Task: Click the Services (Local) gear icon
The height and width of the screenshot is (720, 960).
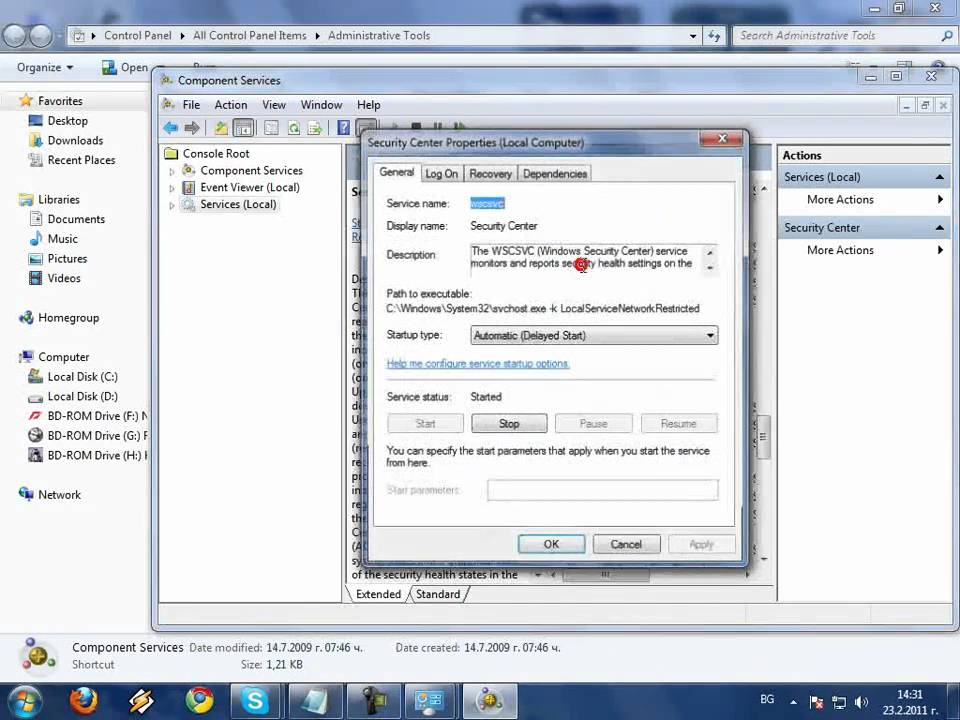Action: point(189,204)
